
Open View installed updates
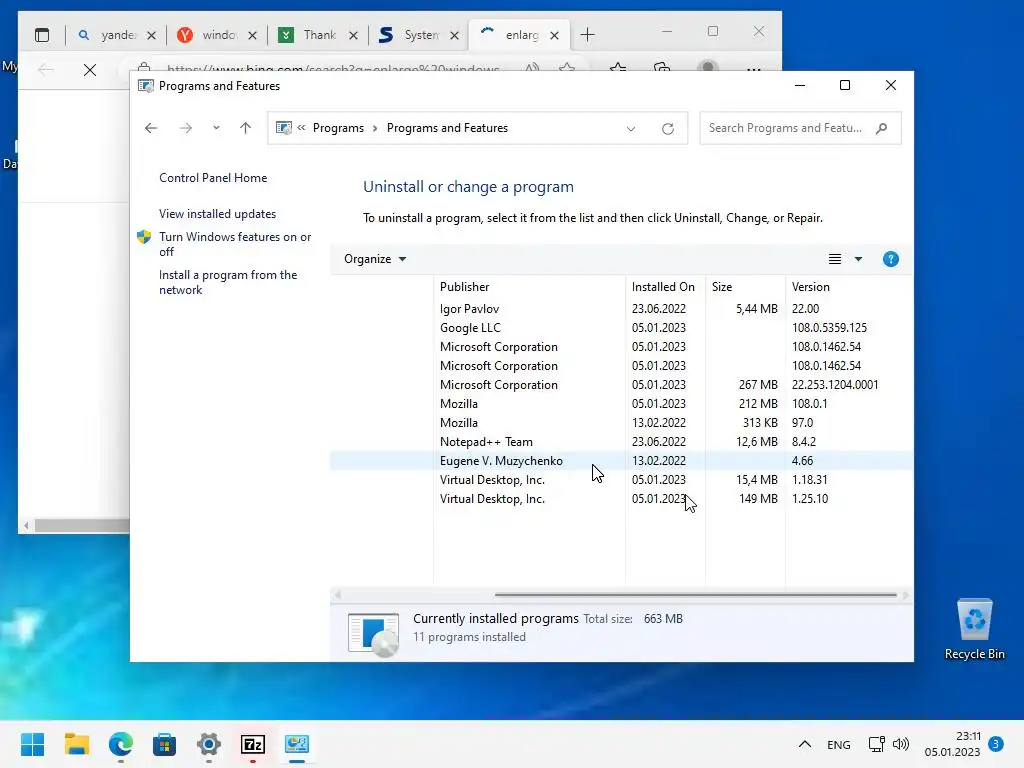(217, 214)
